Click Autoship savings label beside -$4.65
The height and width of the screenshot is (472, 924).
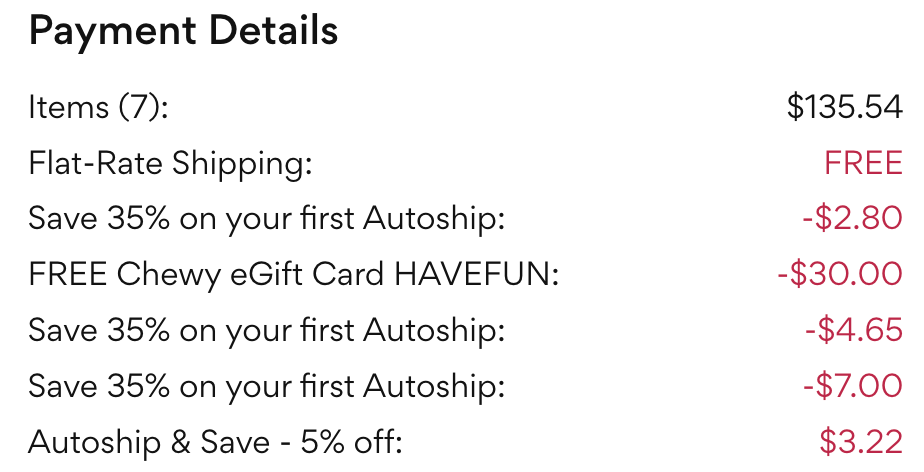266,330
